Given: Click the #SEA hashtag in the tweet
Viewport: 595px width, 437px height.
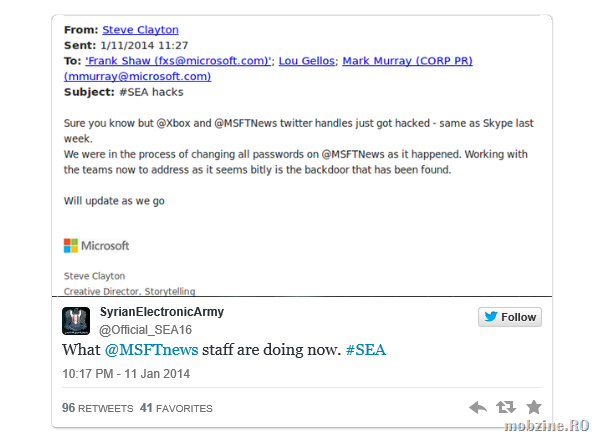Looking at the screenshot, I should coord(366,350).
